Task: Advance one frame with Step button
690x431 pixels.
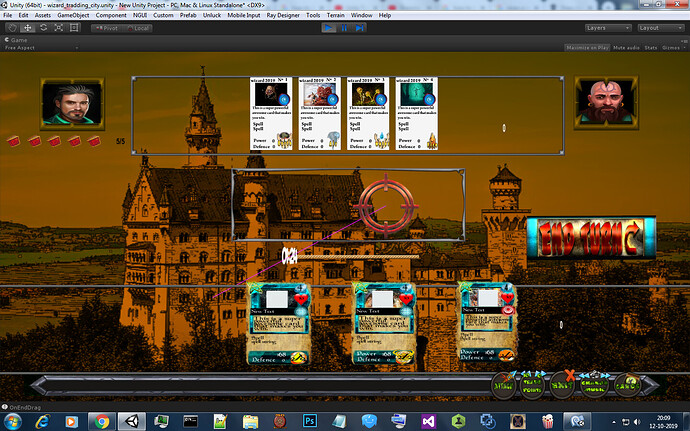Action: (359, 28)
